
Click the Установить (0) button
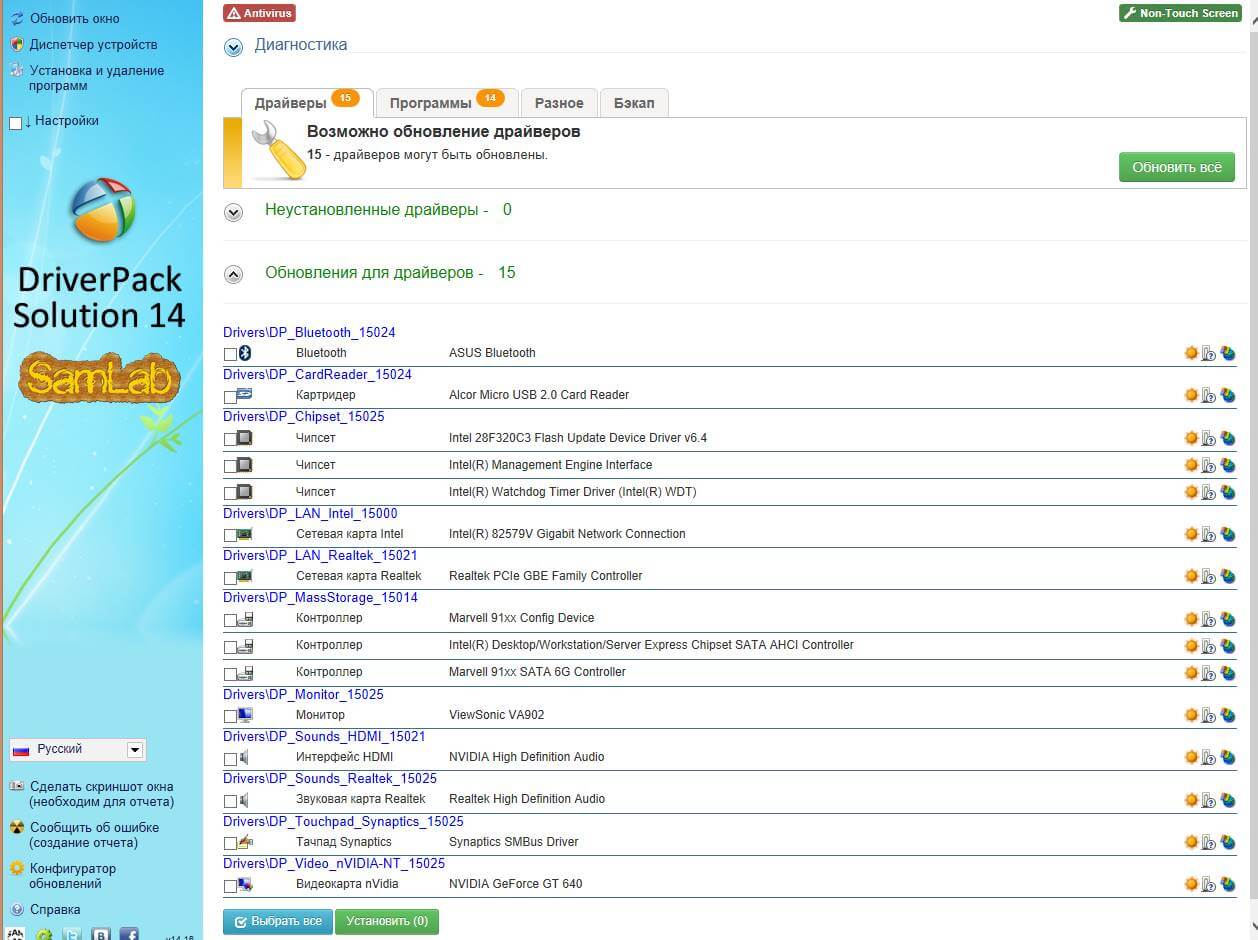387,921
